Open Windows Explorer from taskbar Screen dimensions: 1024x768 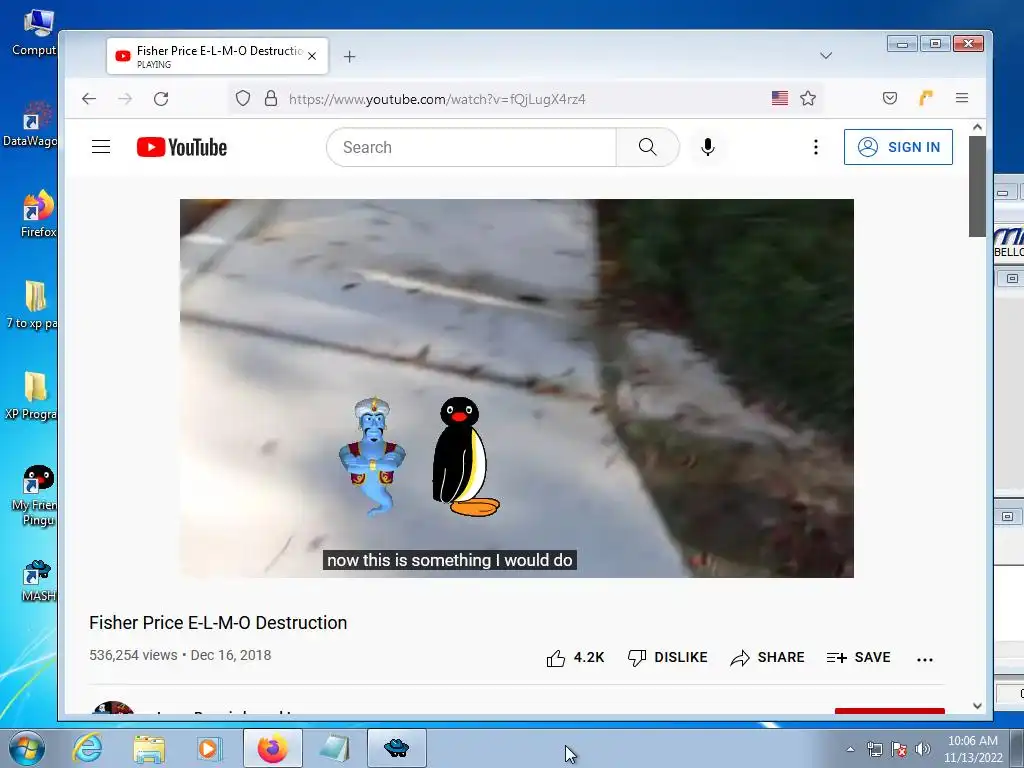149,748
